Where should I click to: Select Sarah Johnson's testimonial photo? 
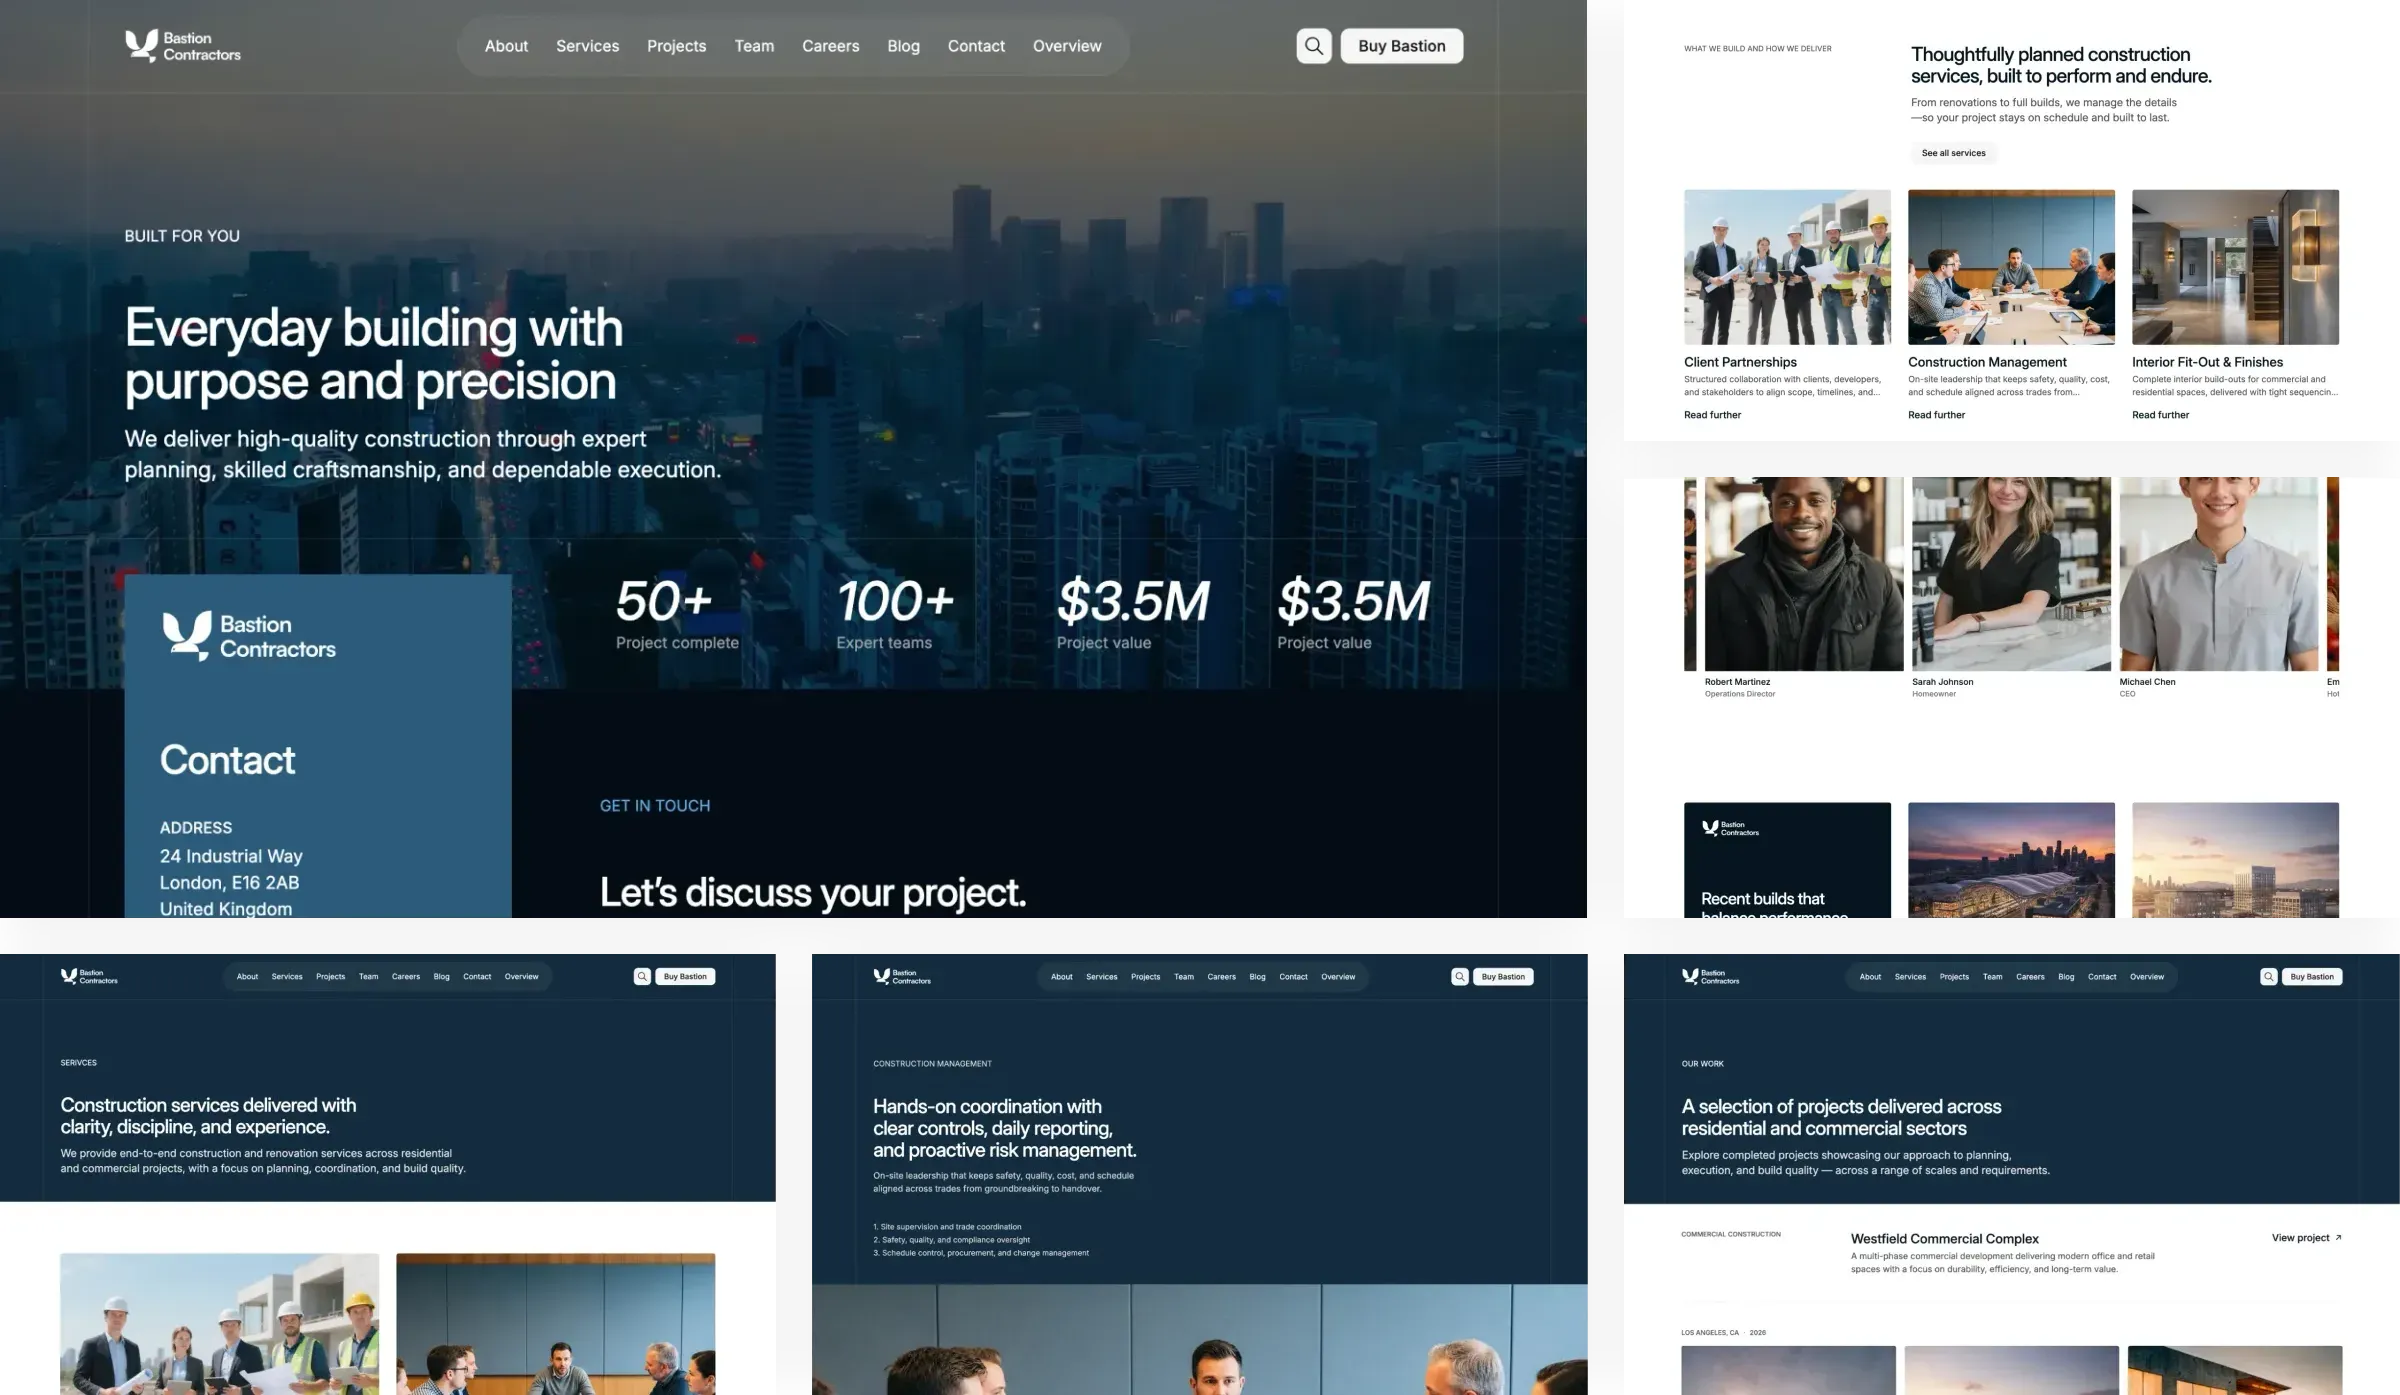coord(2011,574)
